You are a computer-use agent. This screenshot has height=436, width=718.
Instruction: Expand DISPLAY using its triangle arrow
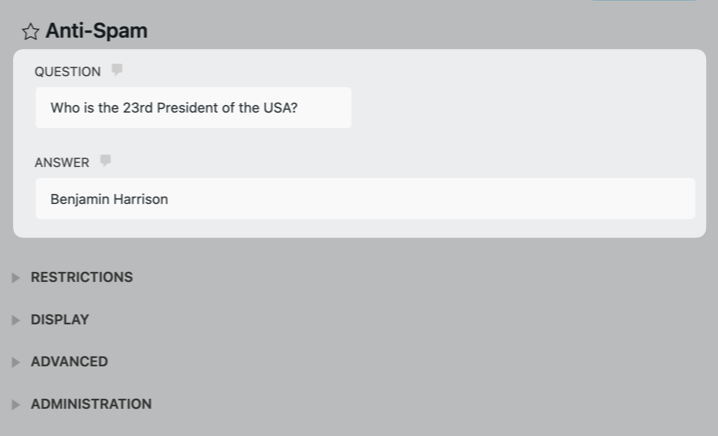[16, 320]
